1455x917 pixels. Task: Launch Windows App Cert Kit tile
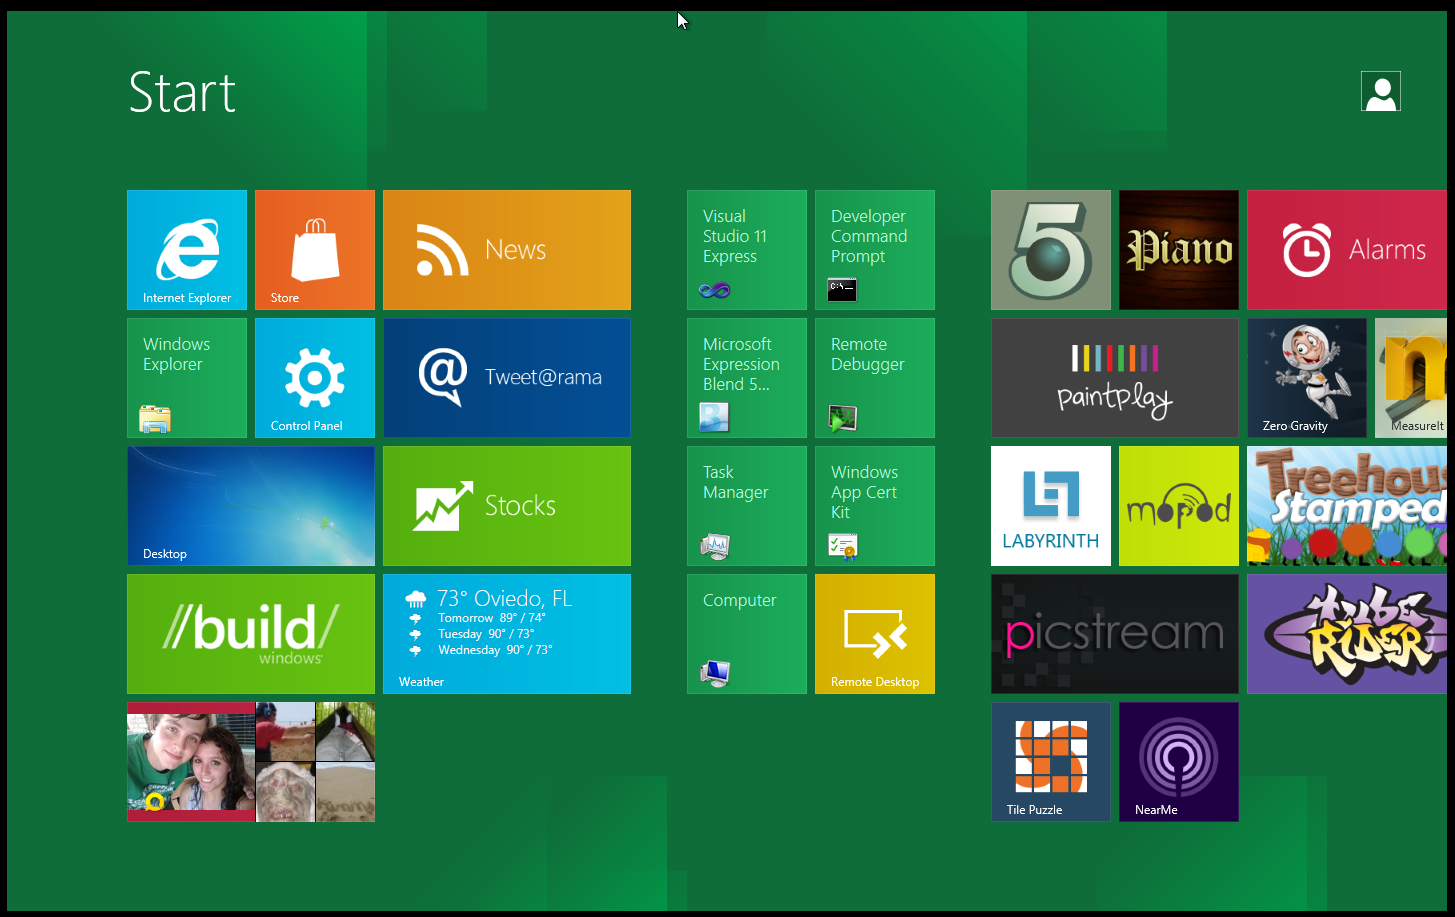pyautogui.click(x=875, y=506)
